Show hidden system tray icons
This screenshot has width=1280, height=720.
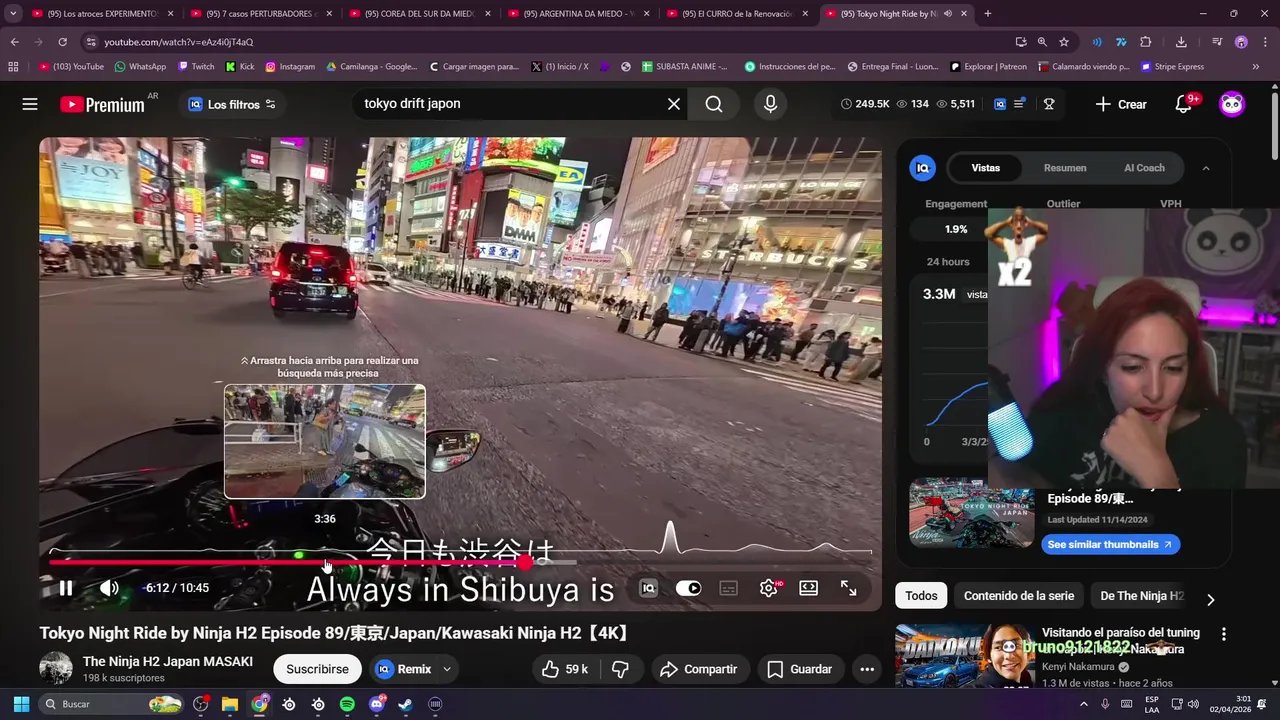click(x=1083, y=704)
